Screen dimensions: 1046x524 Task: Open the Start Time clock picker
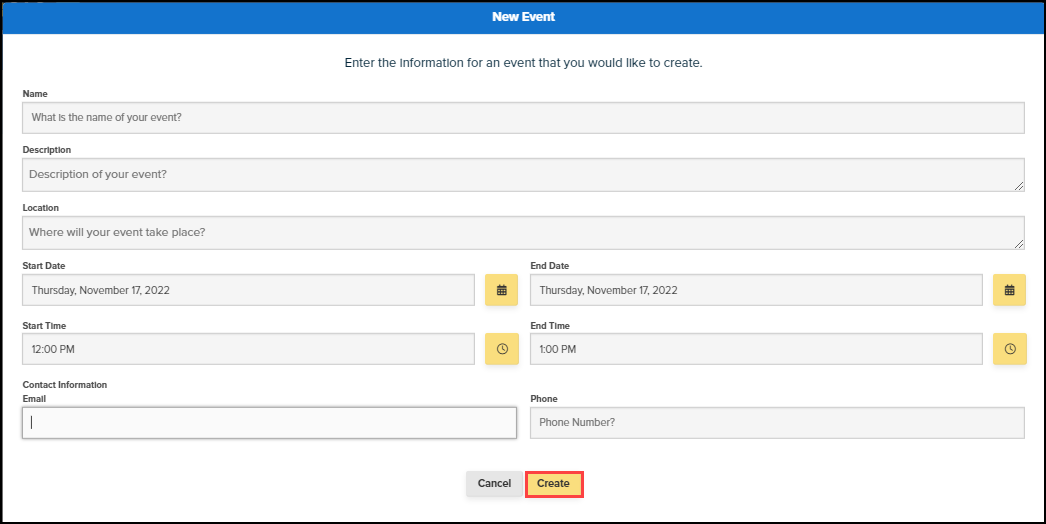point(502,349)
